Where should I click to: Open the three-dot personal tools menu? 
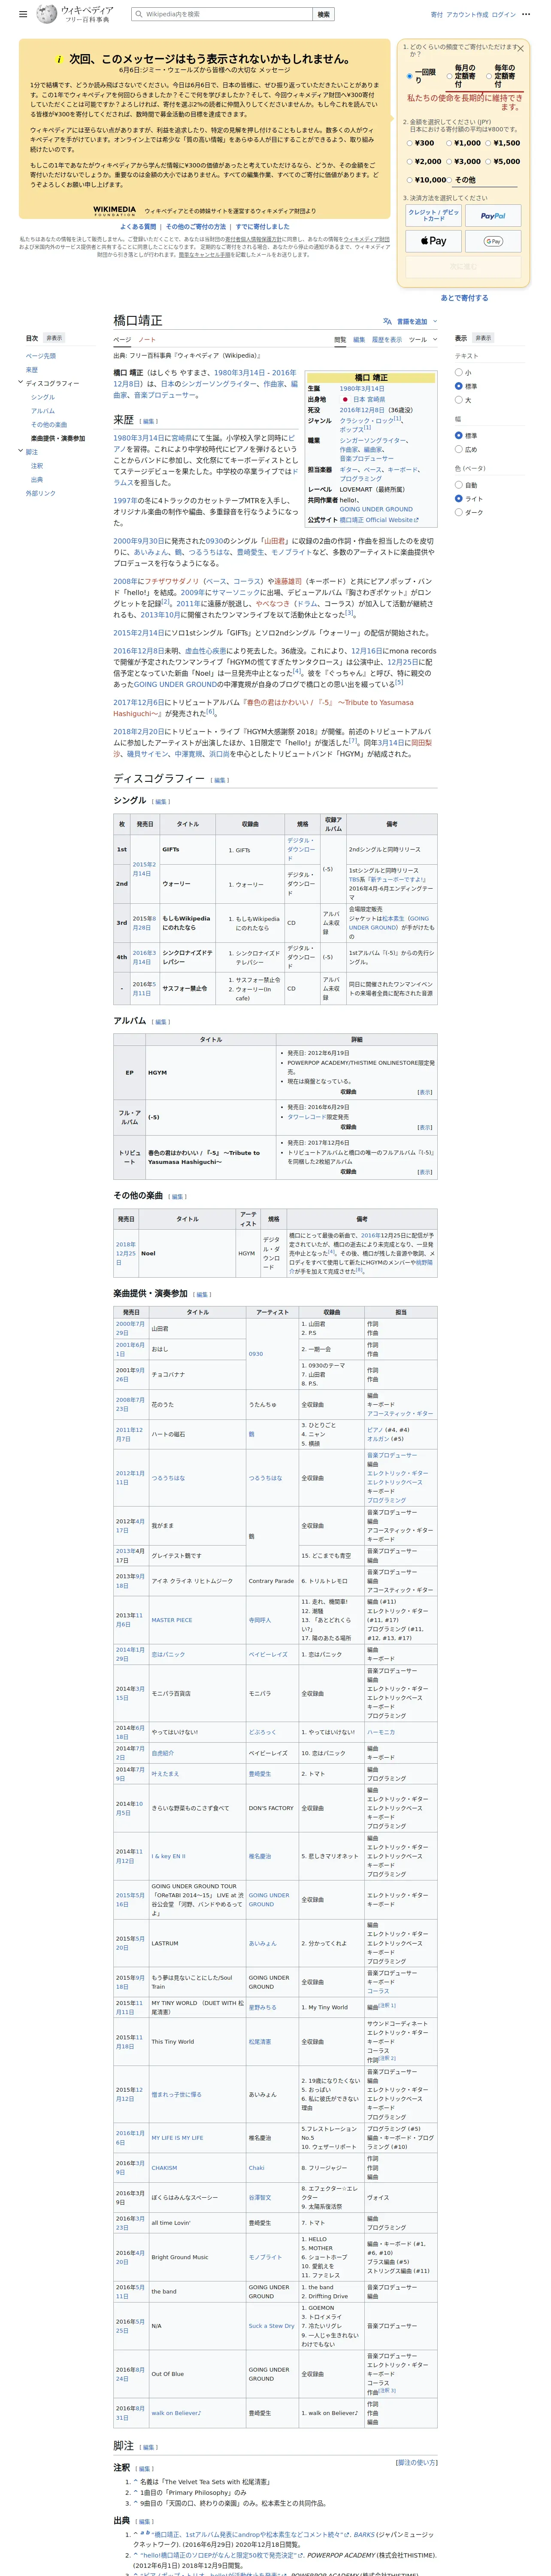[x=526, y=14]
